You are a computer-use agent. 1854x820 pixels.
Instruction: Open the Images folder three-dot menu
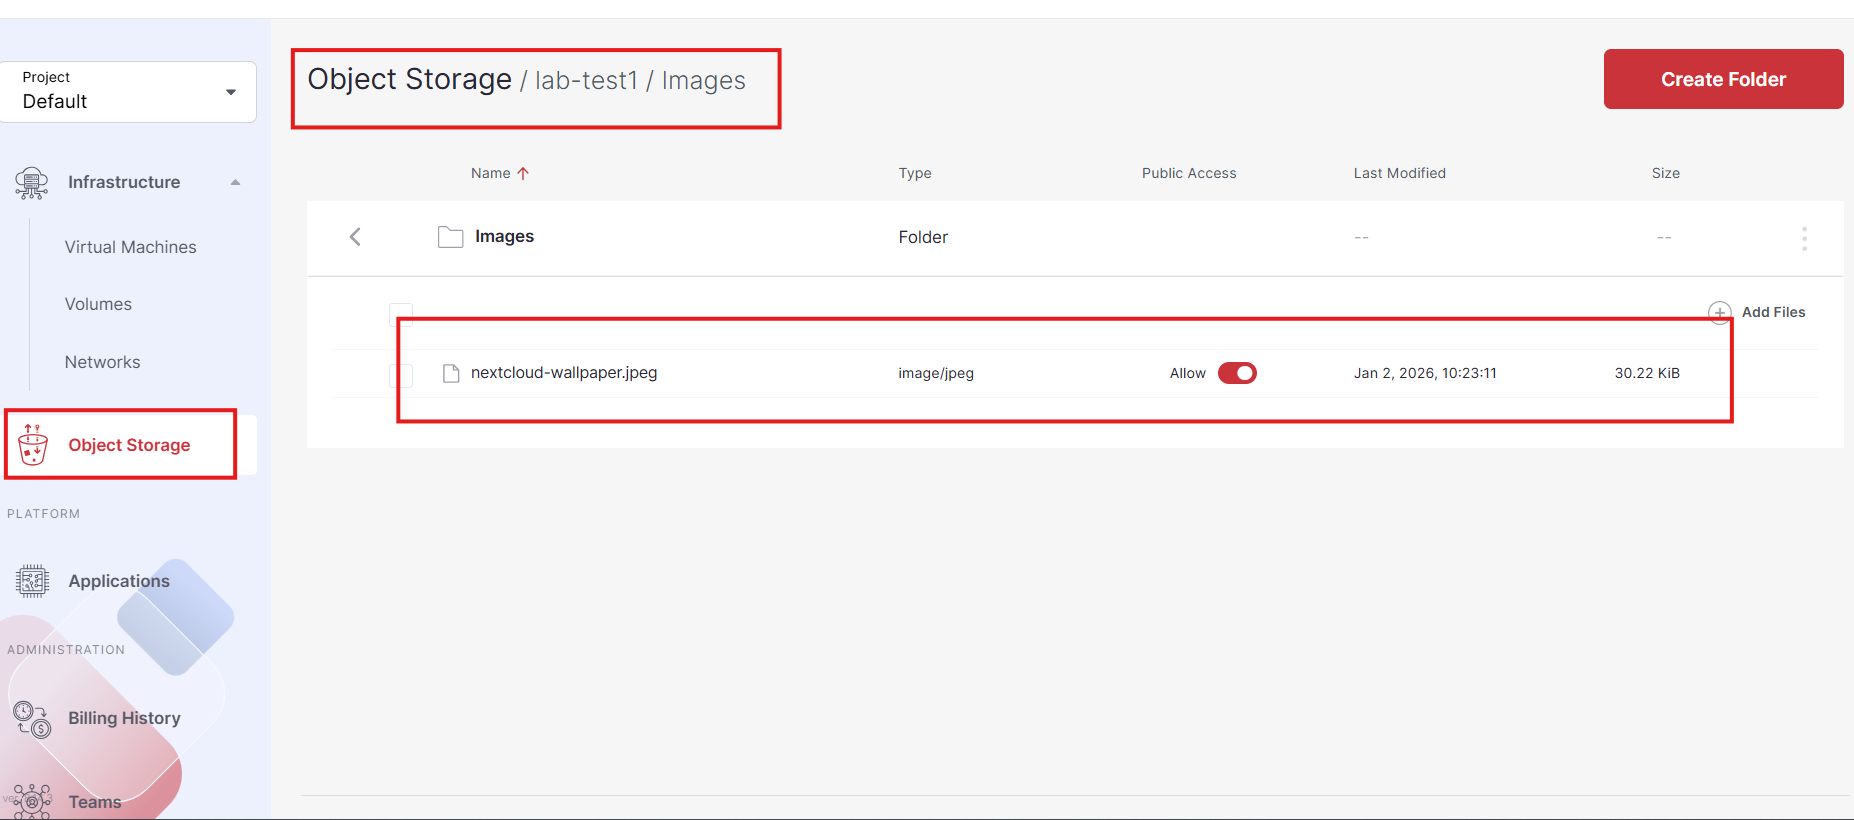(1804, 238)
